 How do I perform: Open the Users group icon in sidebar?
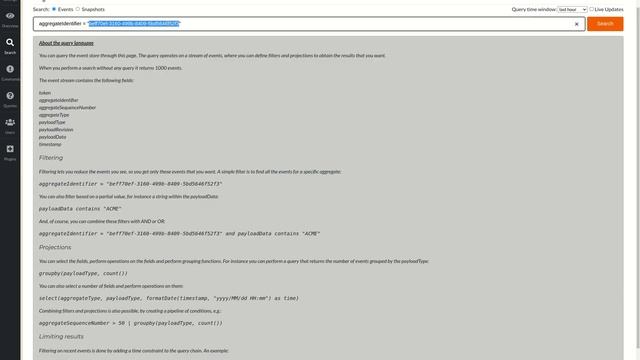click(x=10, y=122)
